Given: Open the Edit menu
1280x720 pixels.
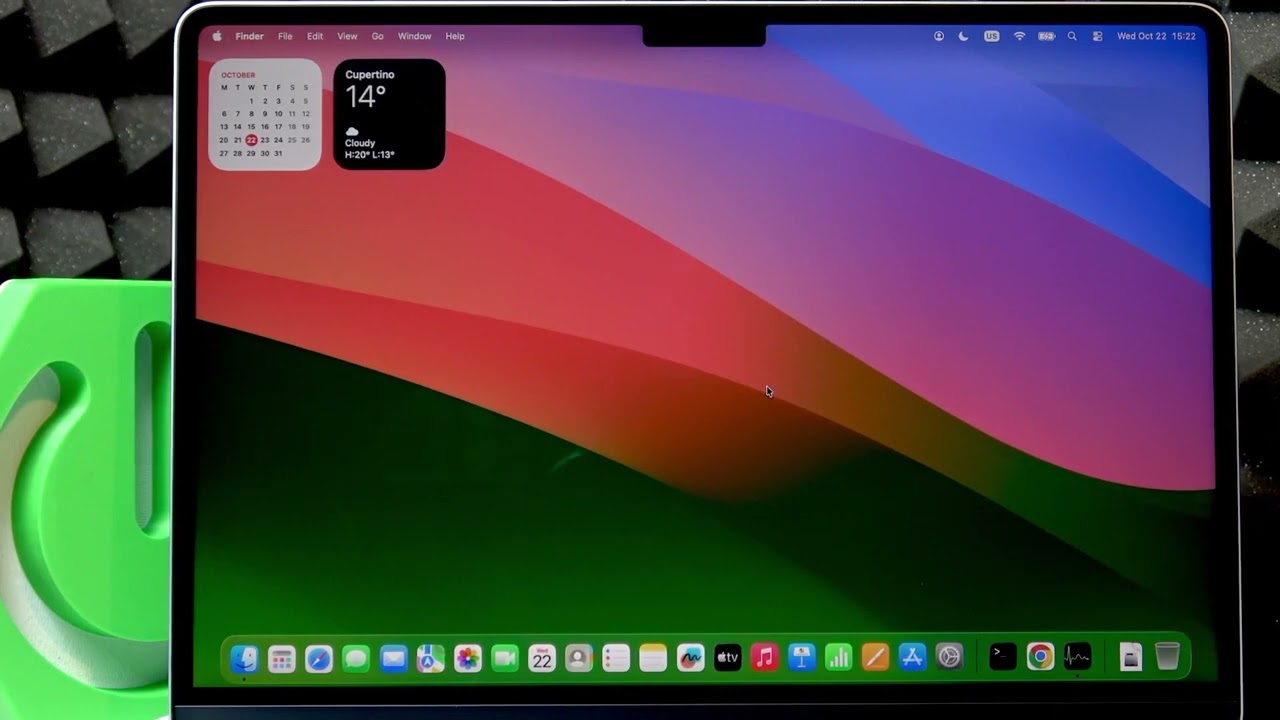Looking at the screenshot, I should pyautogui.click(x=315, y=36).
